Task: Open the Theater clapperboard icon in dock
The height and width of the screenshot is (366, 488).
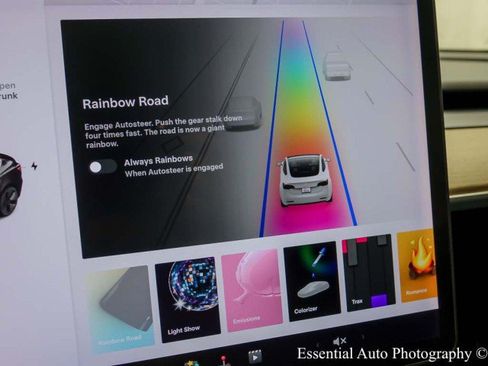Action: 255,357
